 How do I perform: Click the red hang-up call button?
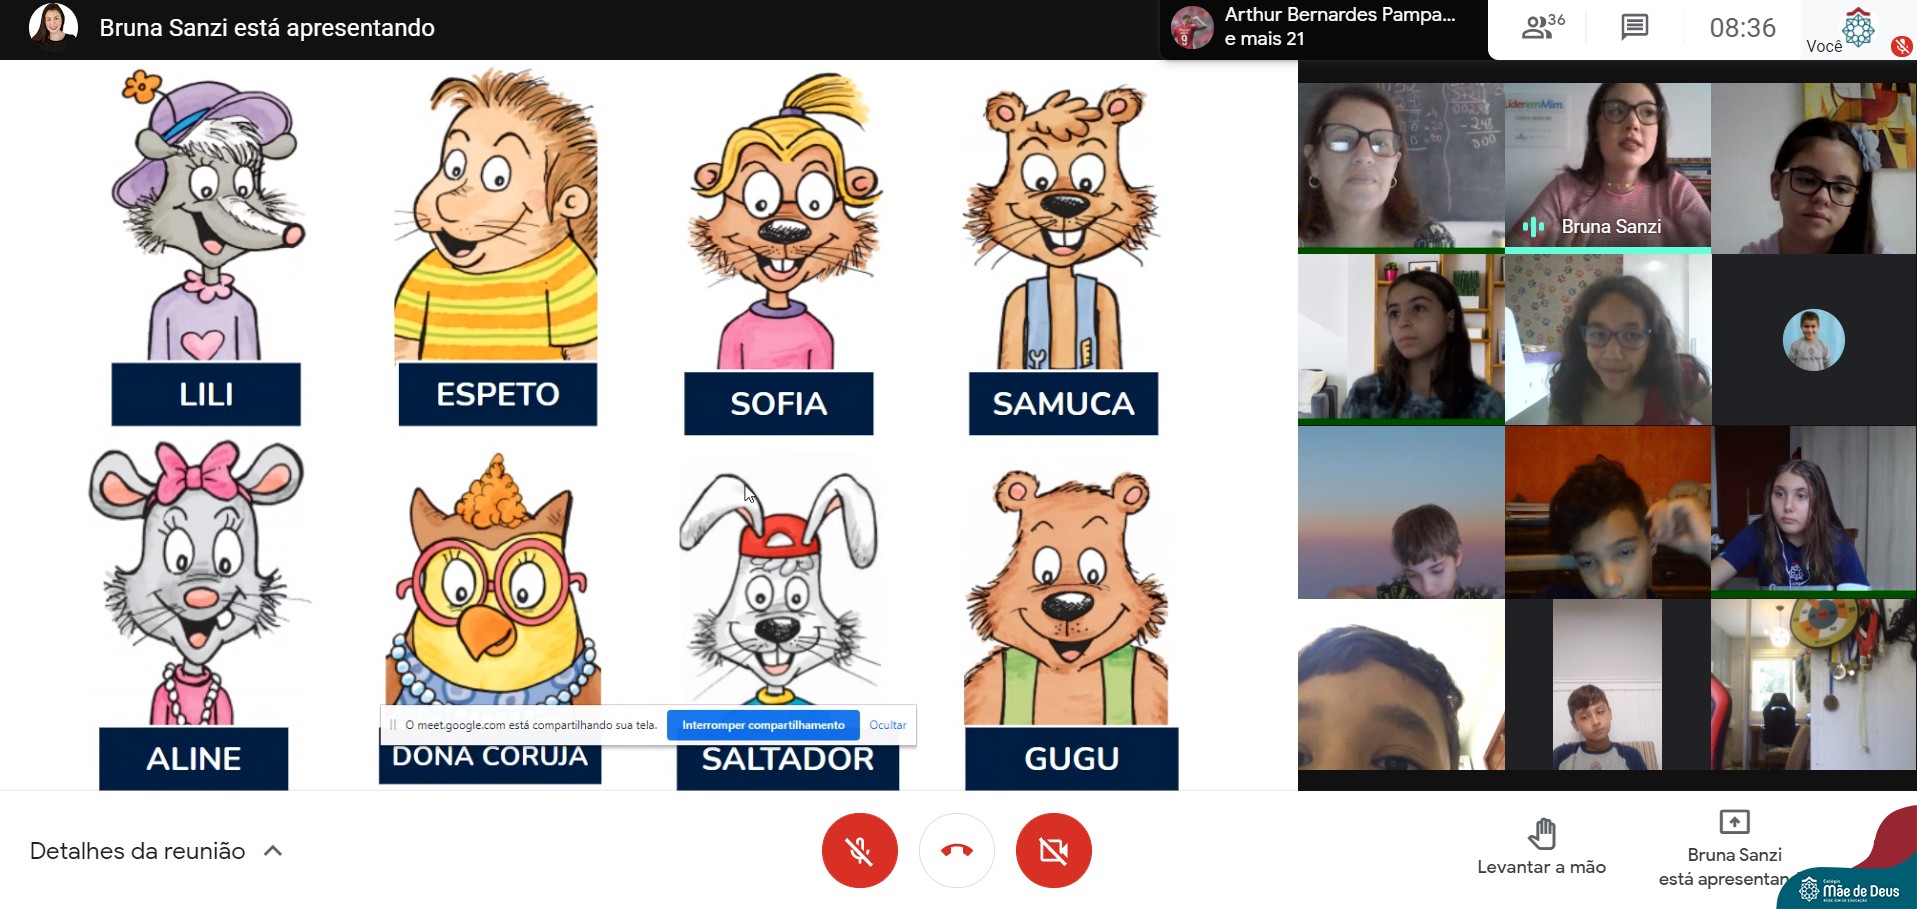click(x=956, y=851)
